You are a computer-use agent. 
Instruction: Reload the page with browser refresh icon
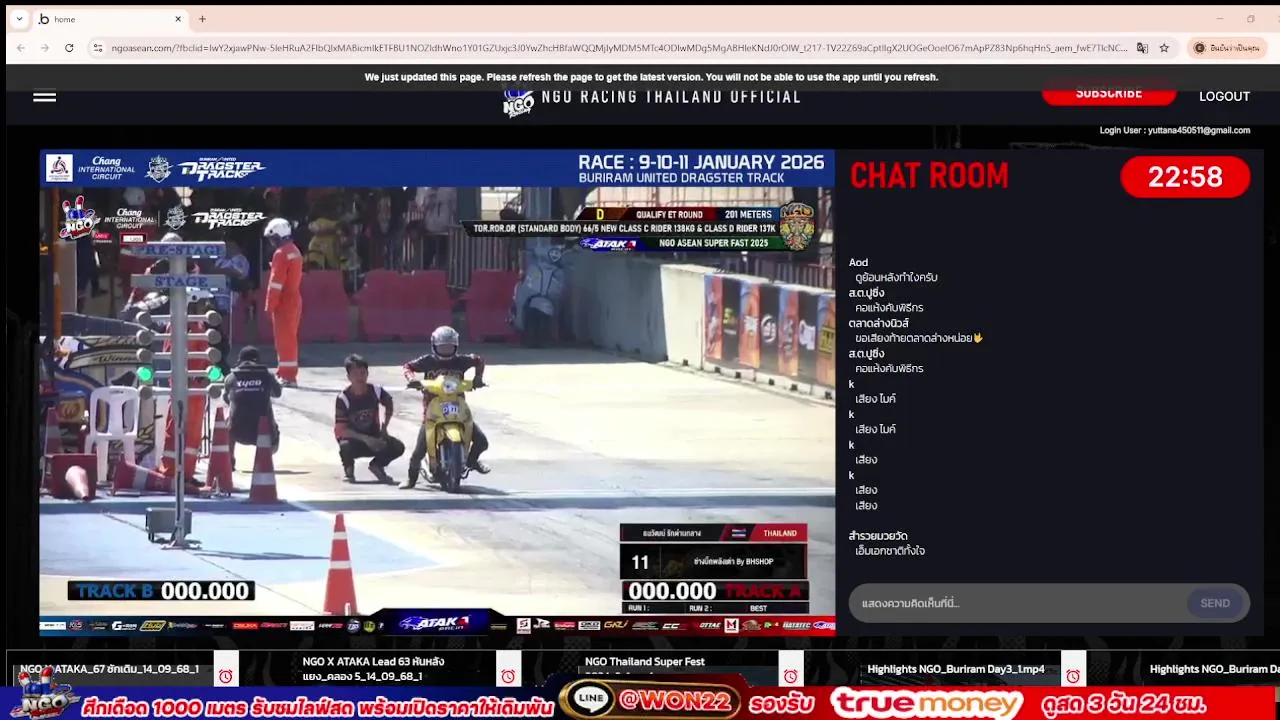69,48
